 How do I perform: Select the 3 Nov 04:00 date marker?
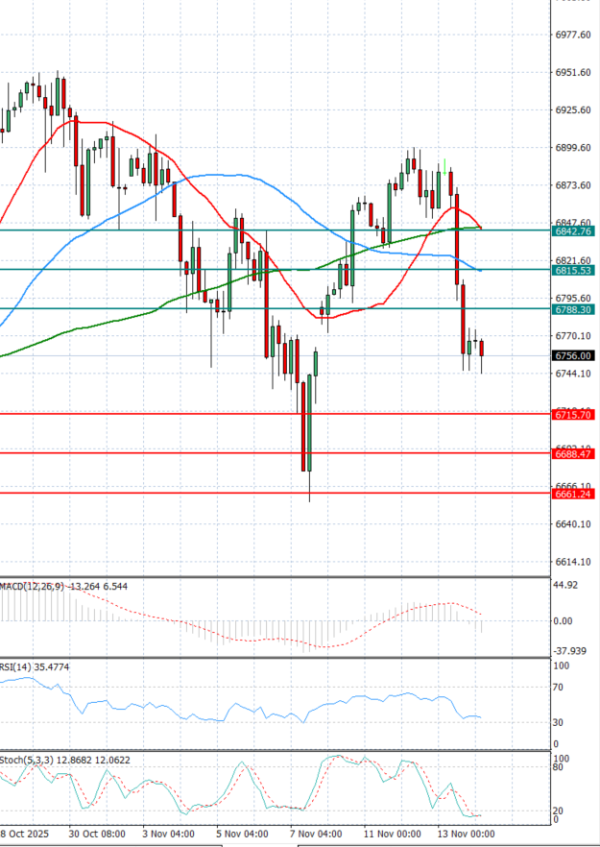169,832
